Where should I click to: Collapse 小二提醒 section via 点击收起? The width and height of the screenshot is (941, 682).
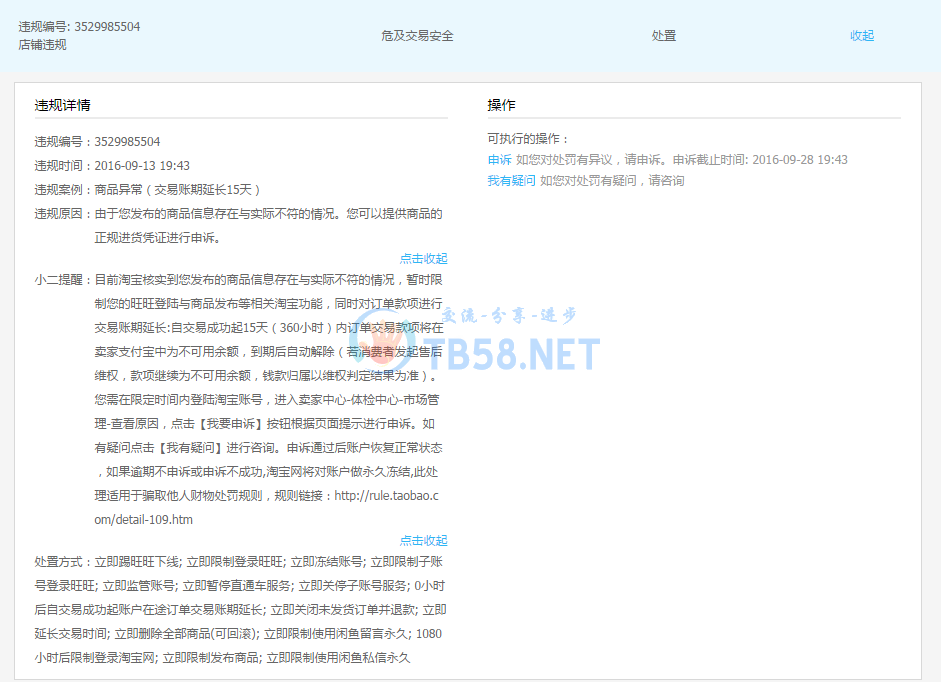pos(423,540)
